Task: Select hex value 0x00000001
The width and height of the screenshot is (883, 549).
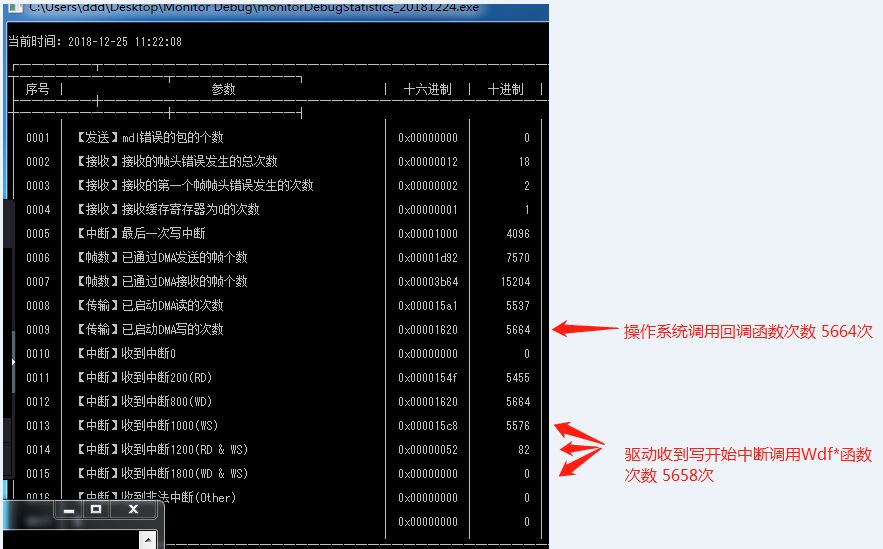Action: point(428,210)
